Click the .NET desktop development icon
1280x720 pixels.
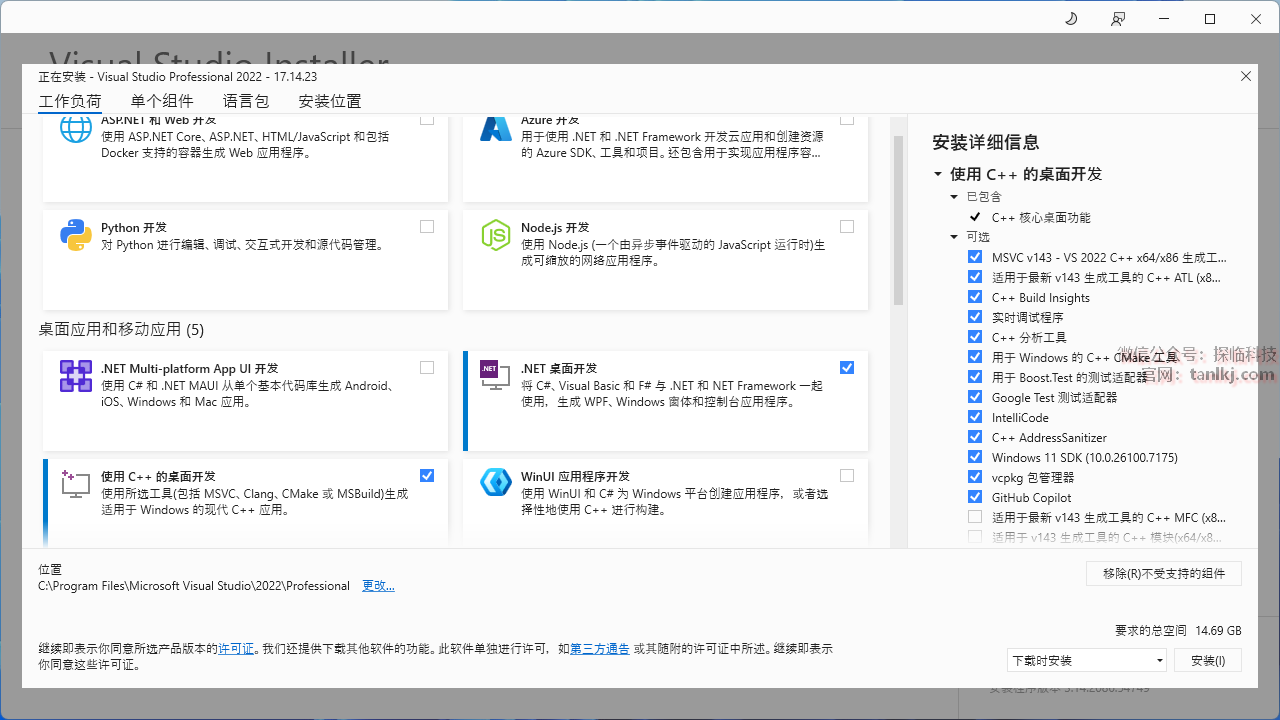496,376
